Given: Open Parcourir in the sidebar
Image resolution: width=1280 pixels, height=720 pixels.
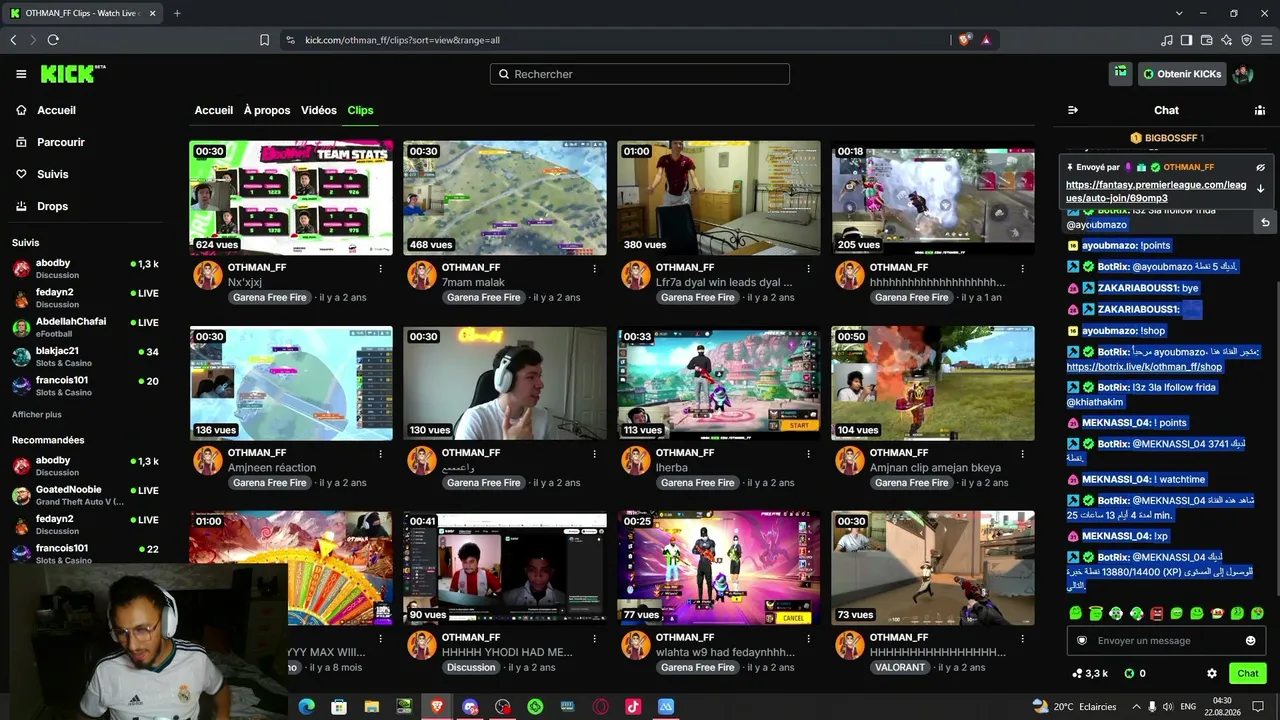Looking at the screenshot, I should 60,142.
